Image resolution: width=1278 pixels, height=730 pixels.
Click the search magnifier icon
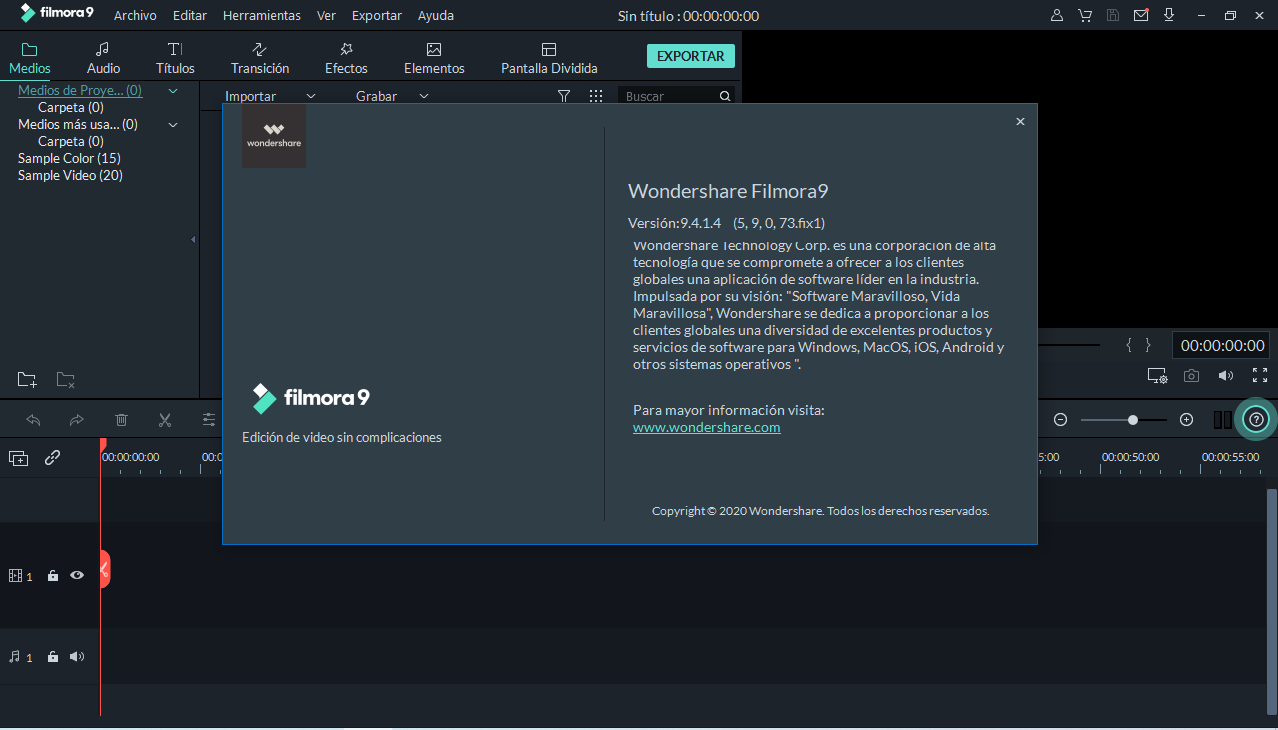(x=725, y=96)
